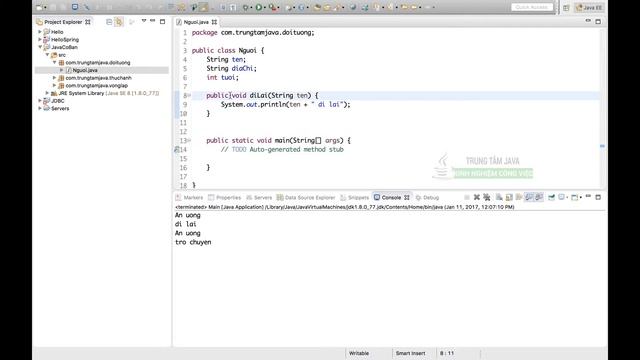
Task: Open the Data Source Explorer tab
Action: (x=306, y=198)
